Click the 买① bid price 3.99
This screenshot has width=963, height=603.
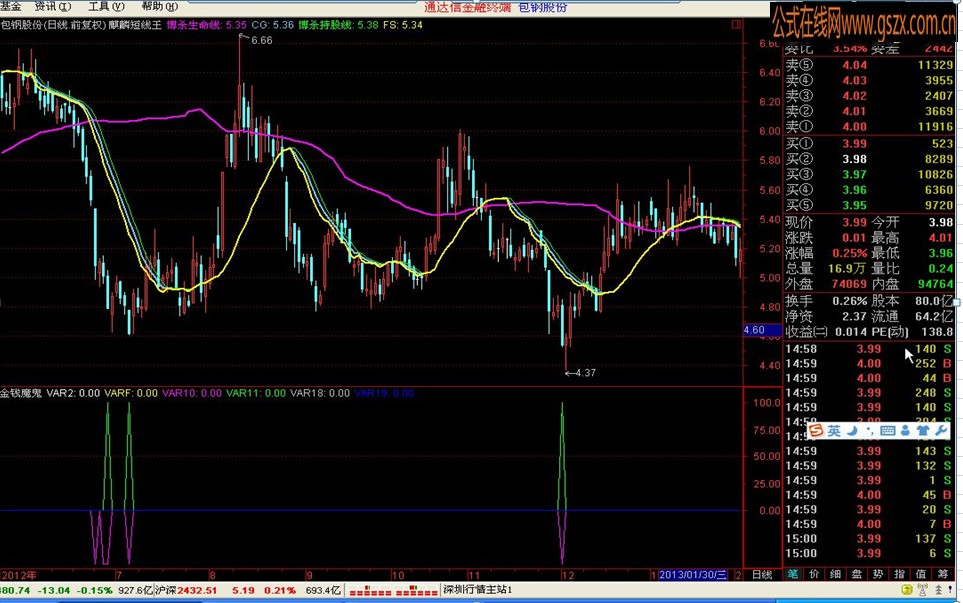[854, 144]
